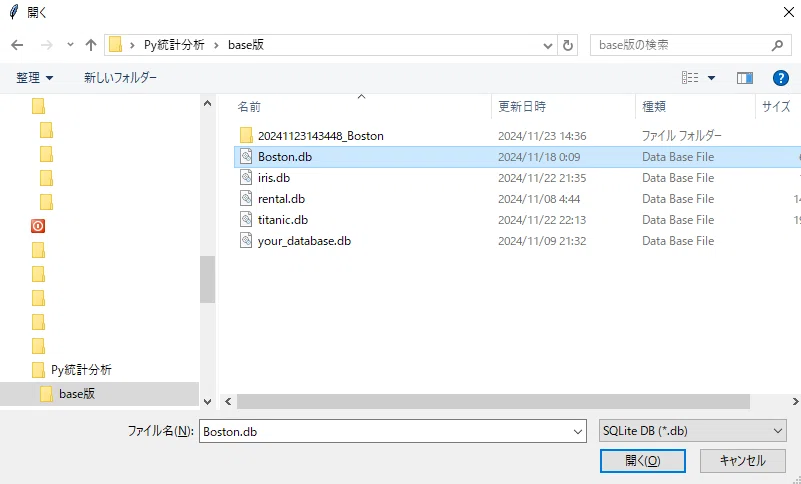The height and width of the screenshot is (484, 801).
Task: Select base版 in the navigation tree
Action: click(x=77, y=394)
